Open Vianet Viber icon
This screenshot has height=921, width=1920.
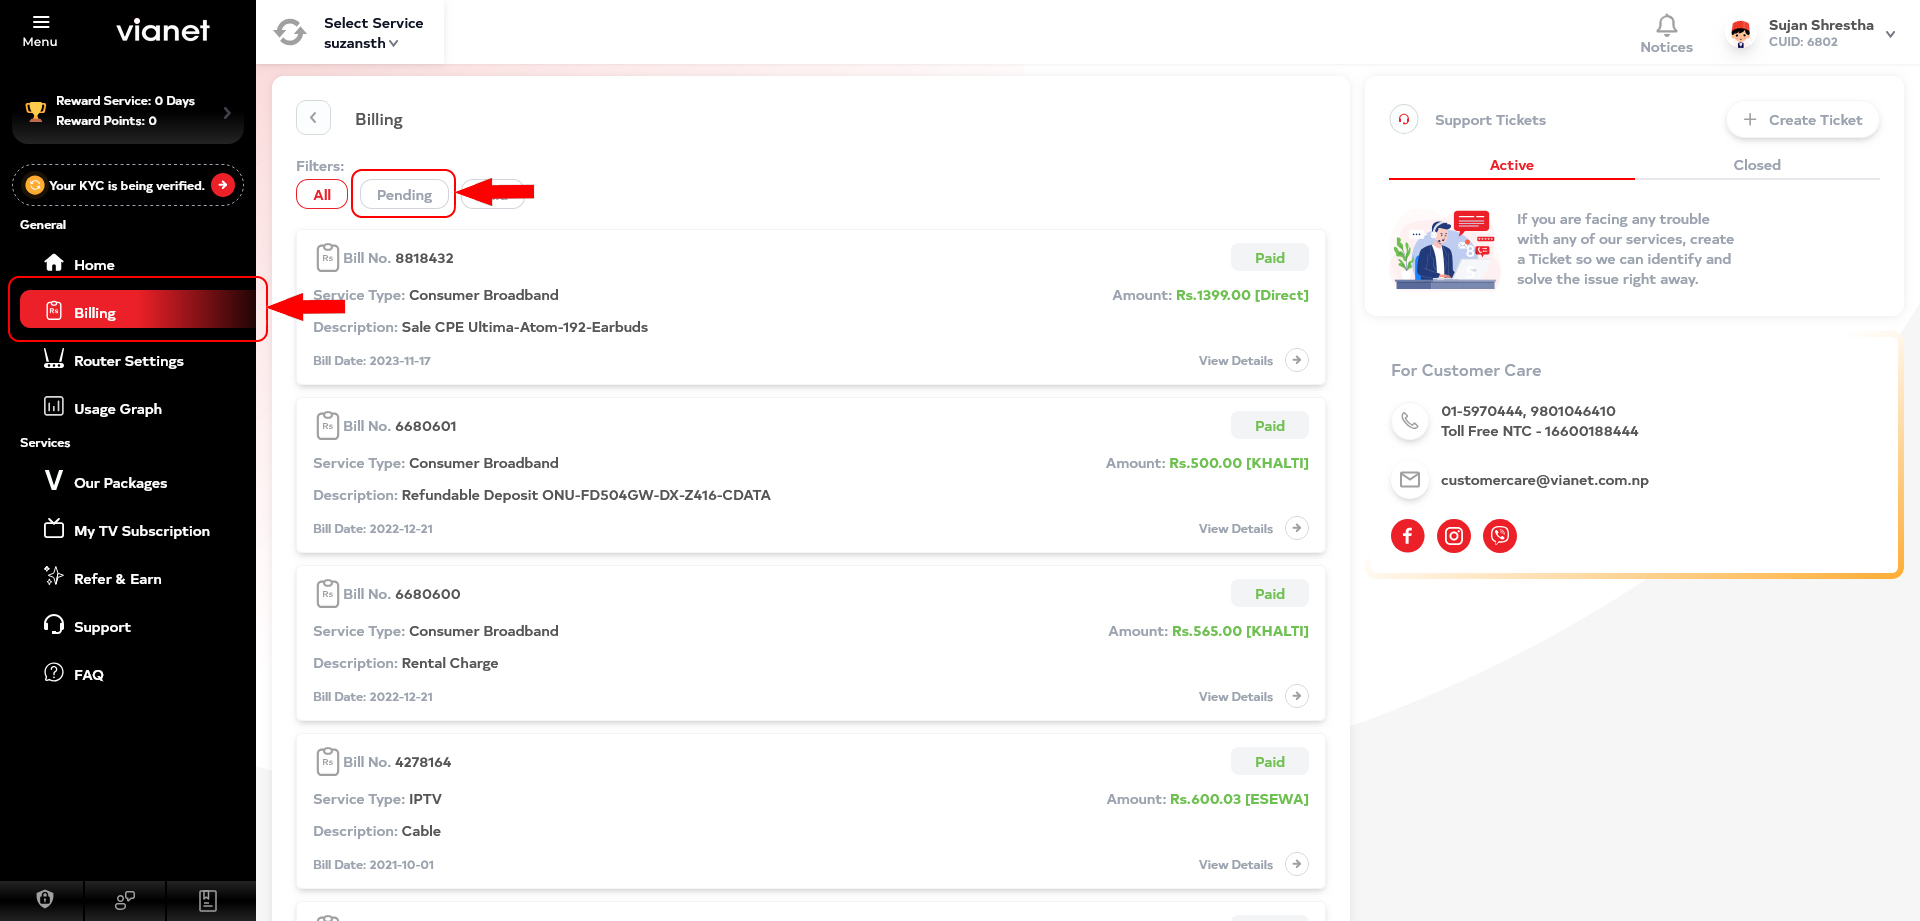(x=1500, y=536)
